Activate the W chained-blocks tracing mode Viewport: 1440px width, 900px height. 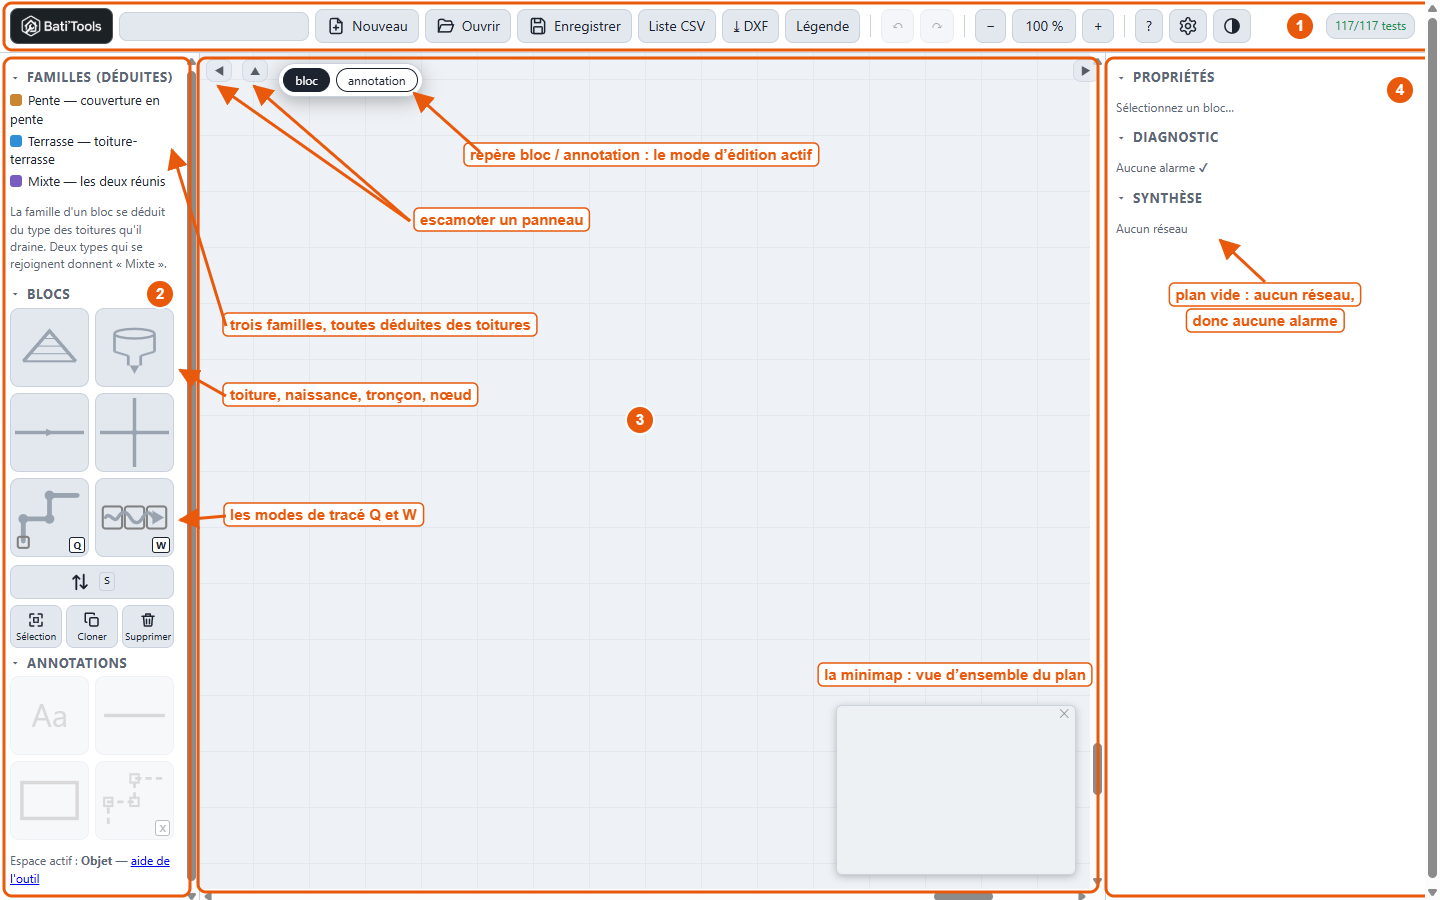[x=134, y=517]
